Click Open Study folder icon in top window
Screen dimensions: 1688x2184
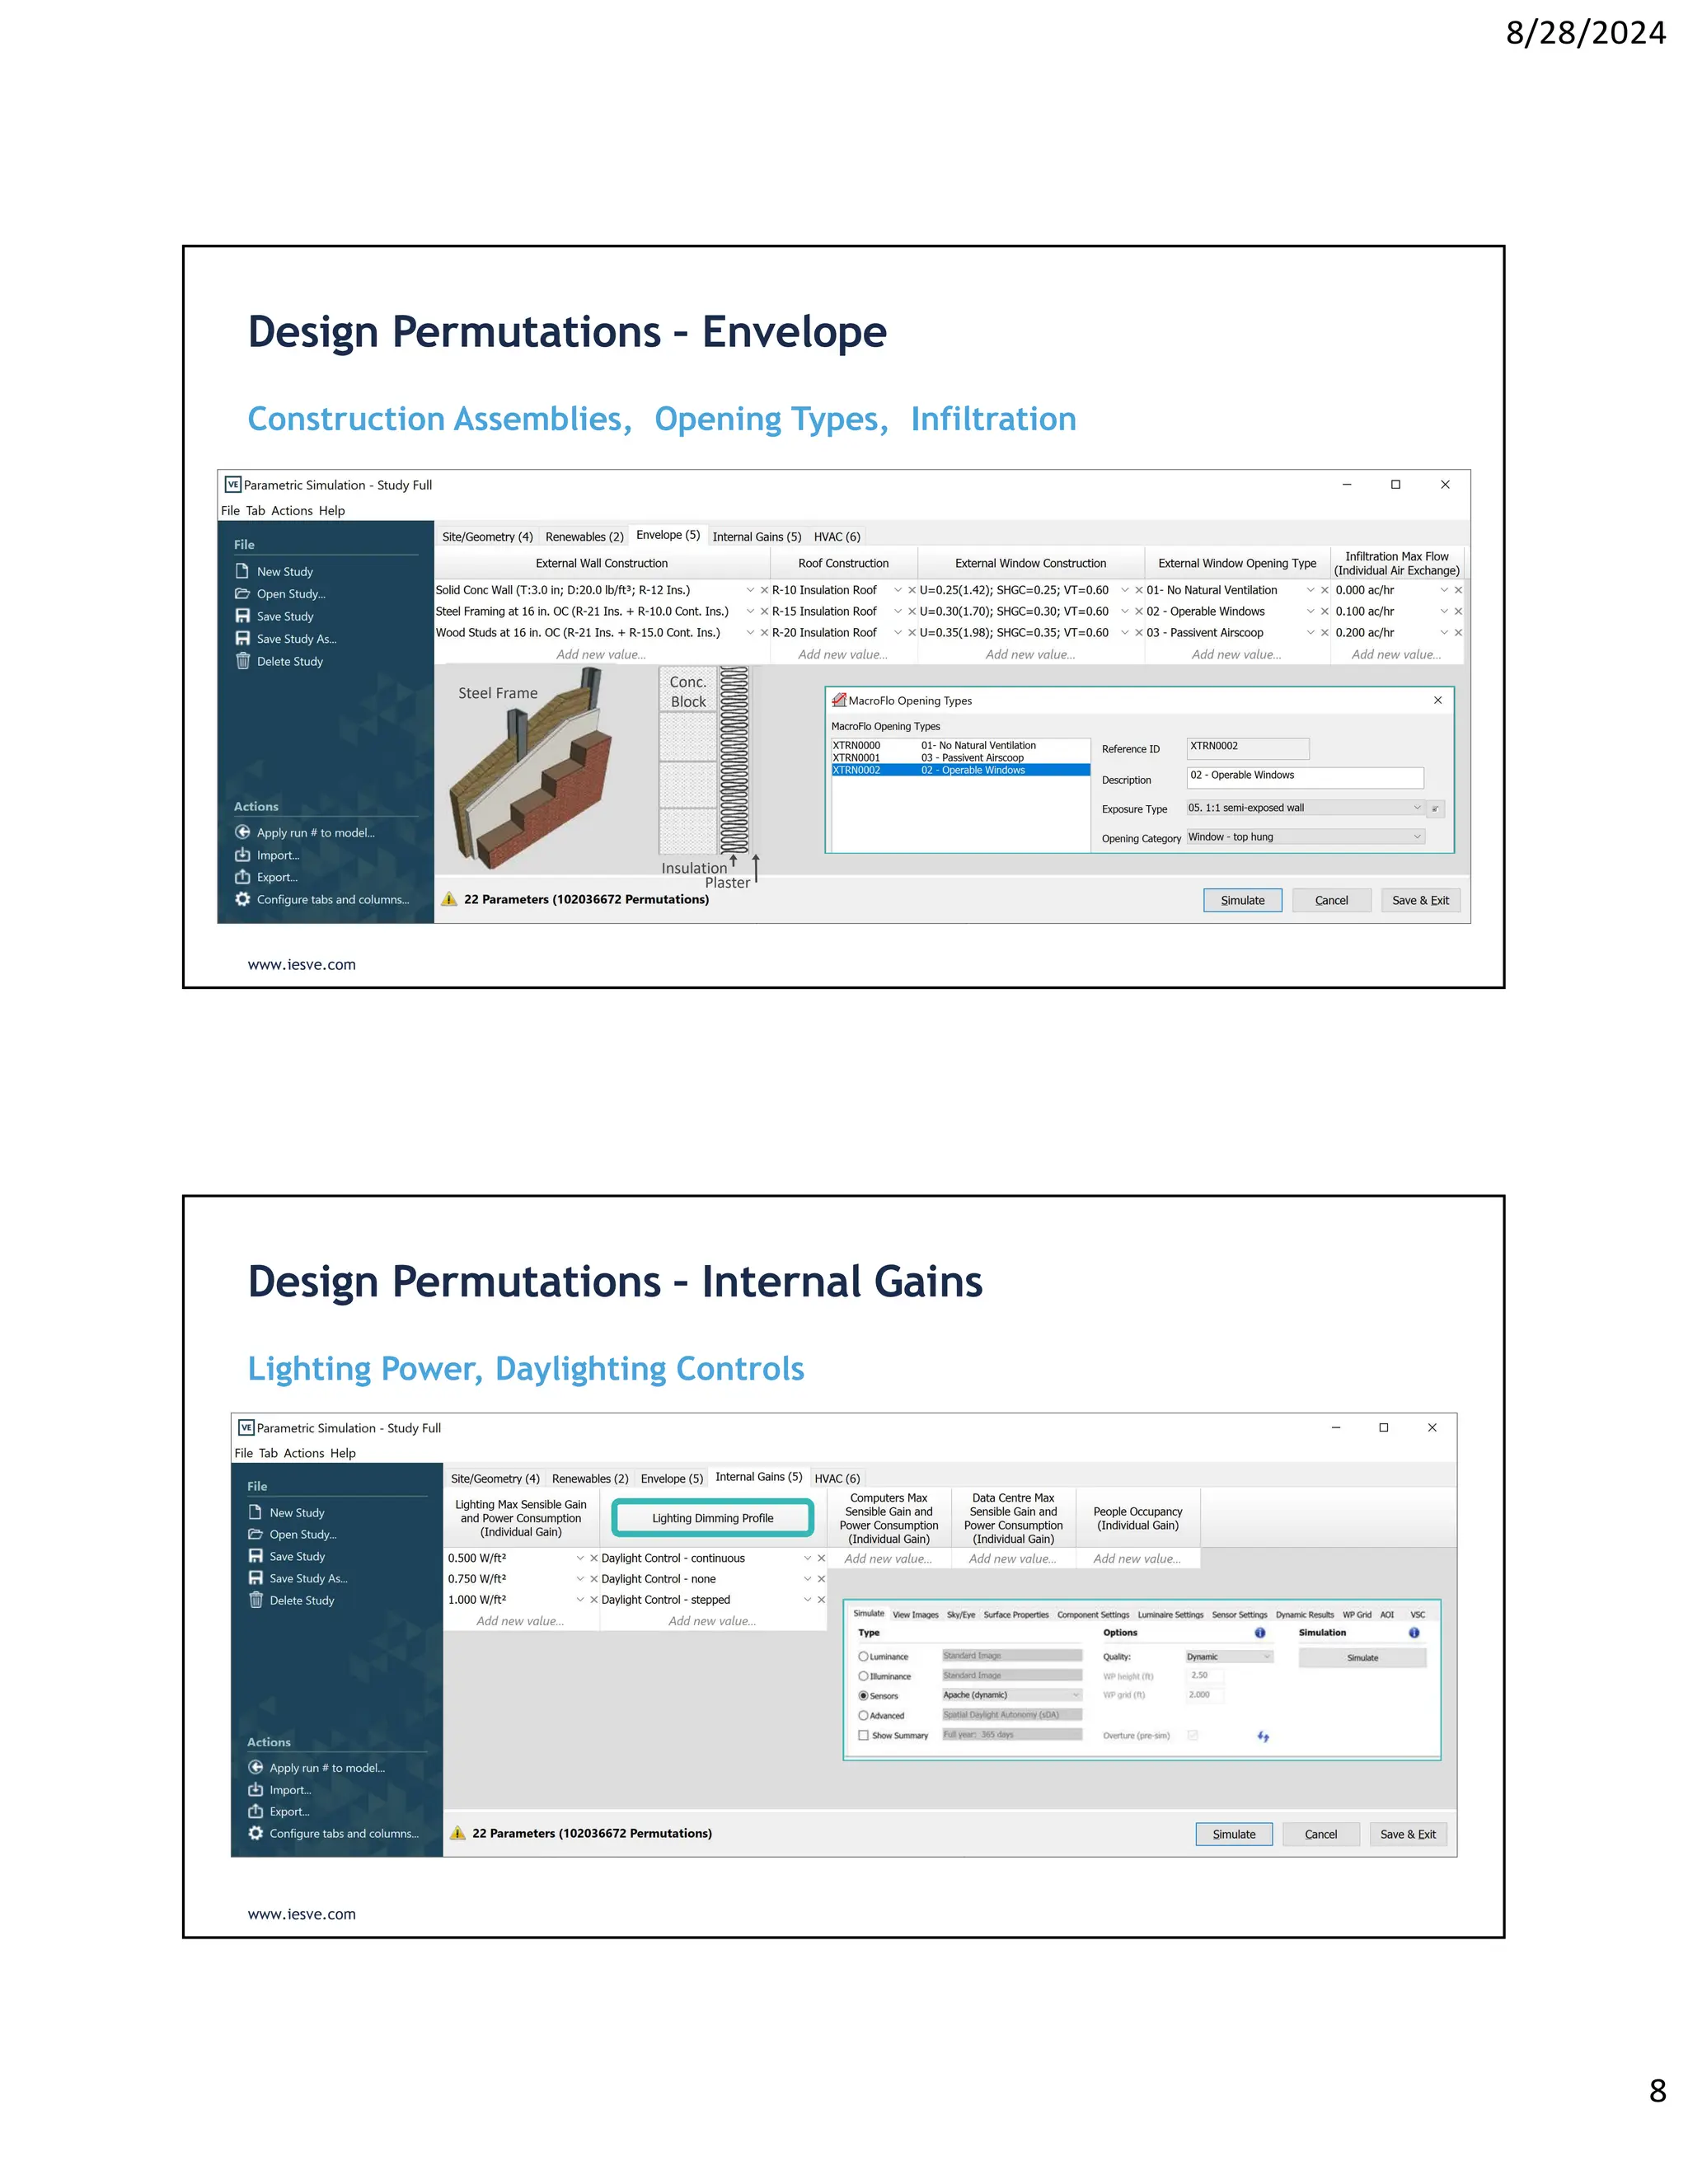[x=242, y=593]
